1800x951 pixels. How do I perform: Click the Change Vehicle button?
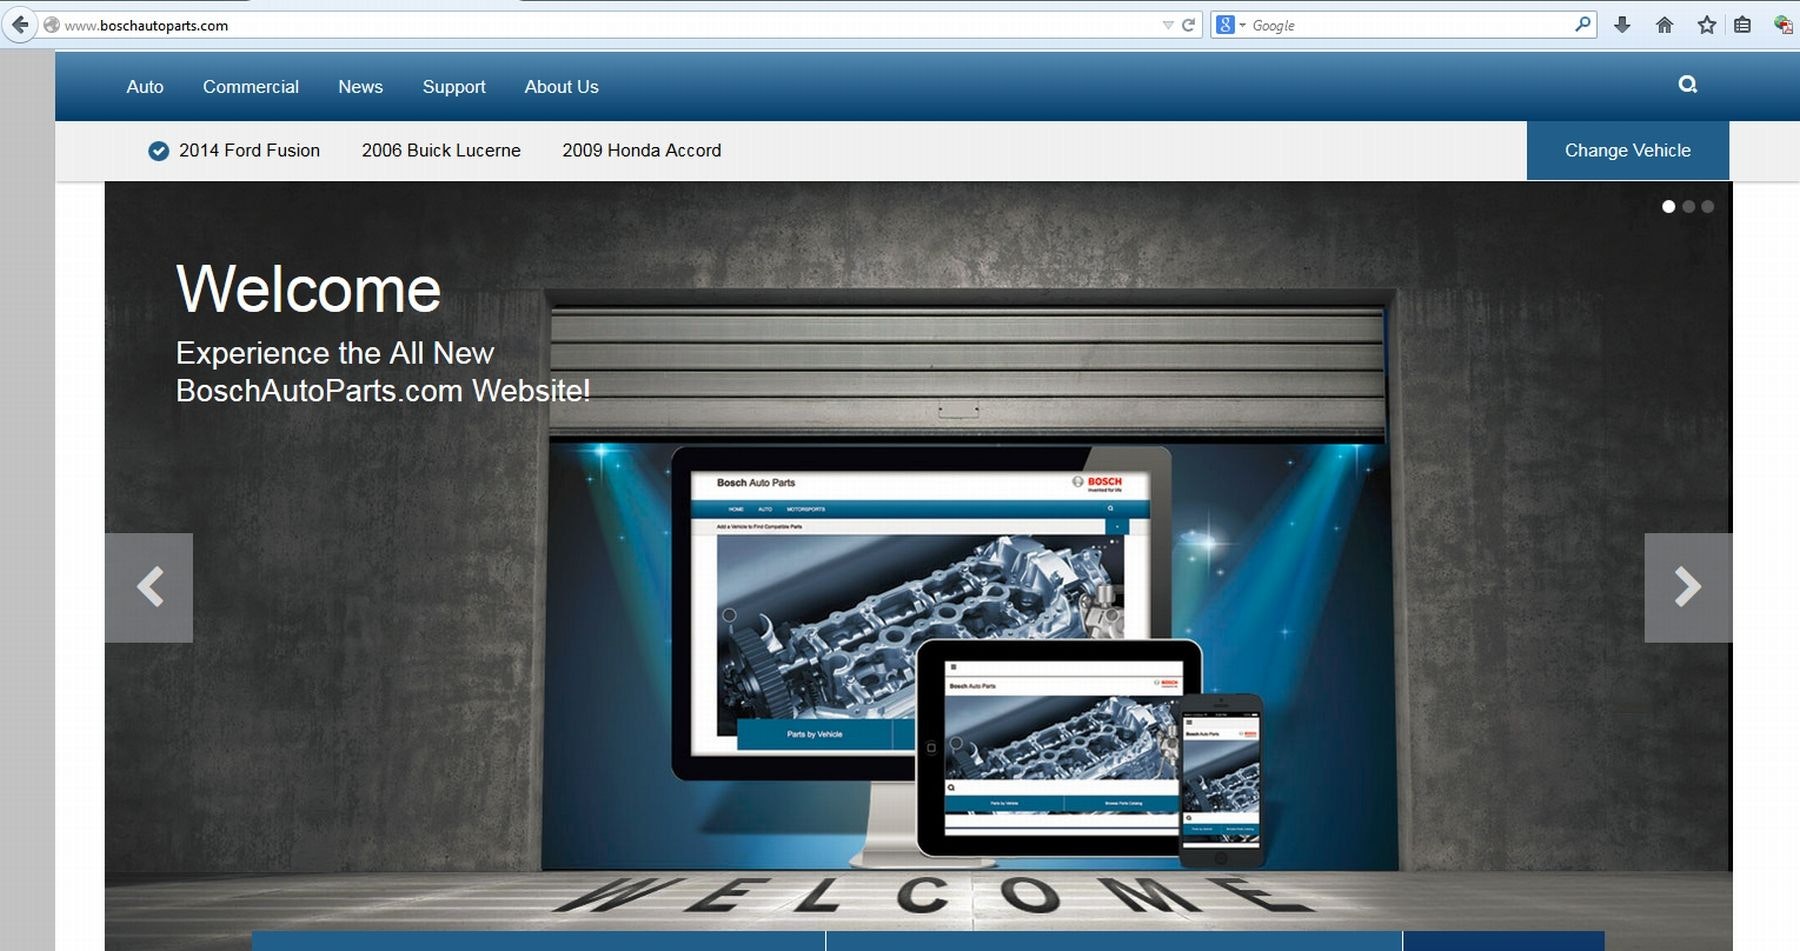1627,150
